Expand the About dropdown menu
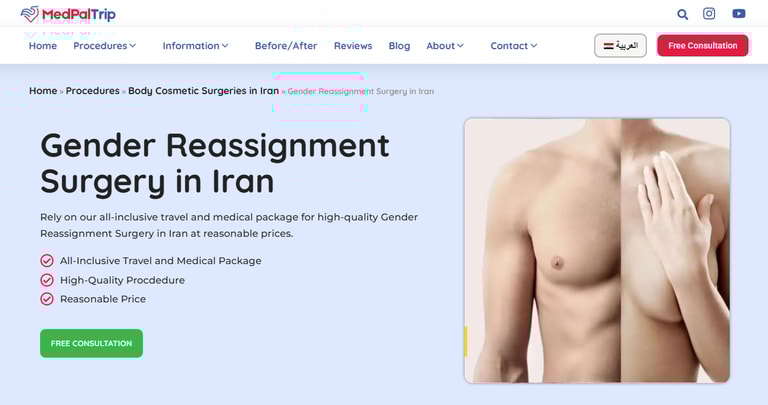 445,46
